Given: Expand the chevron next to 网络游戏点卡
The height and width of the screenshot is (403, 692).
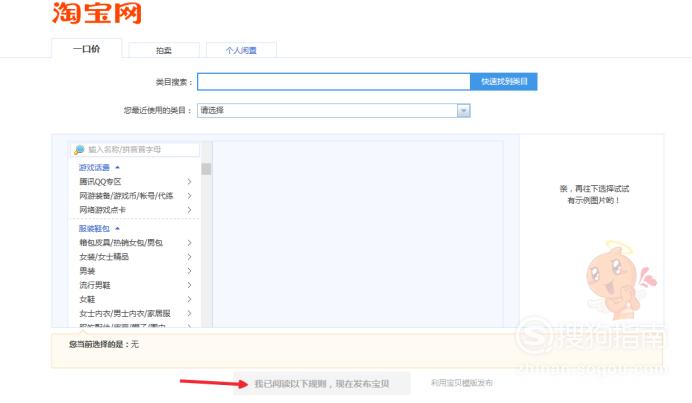Looking at the screenshot, I should point(189,210).
